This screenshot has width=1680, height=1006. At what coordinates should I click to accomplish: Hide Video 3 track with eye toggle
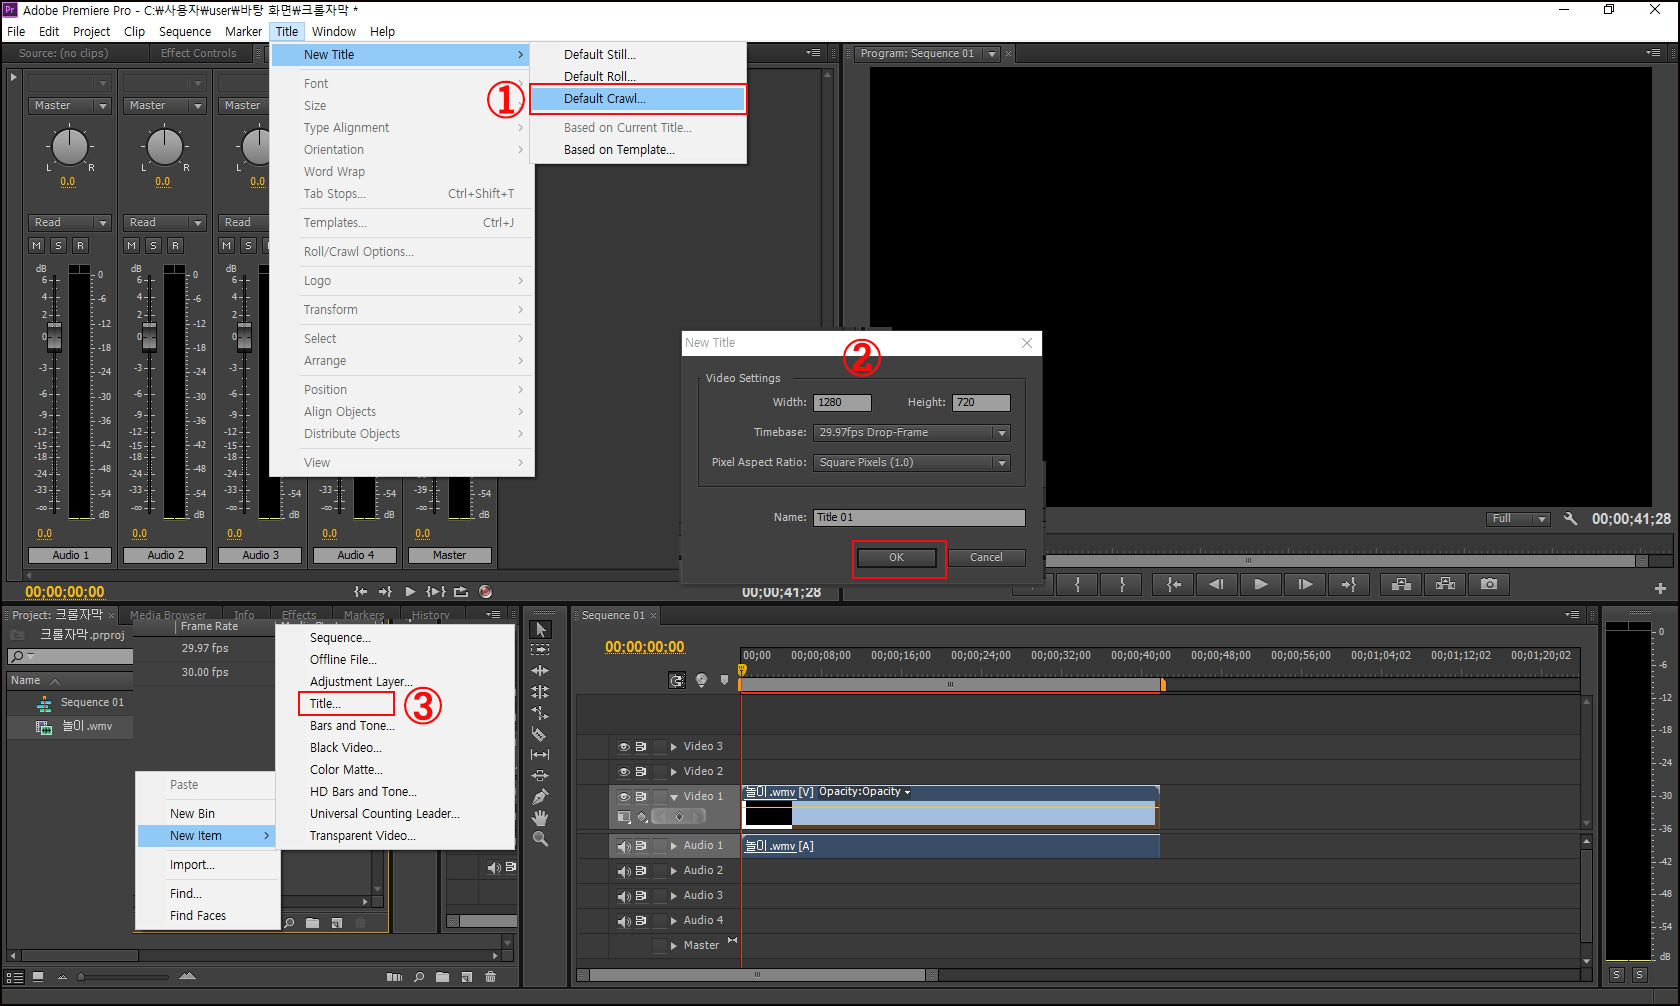coord(623,746)
